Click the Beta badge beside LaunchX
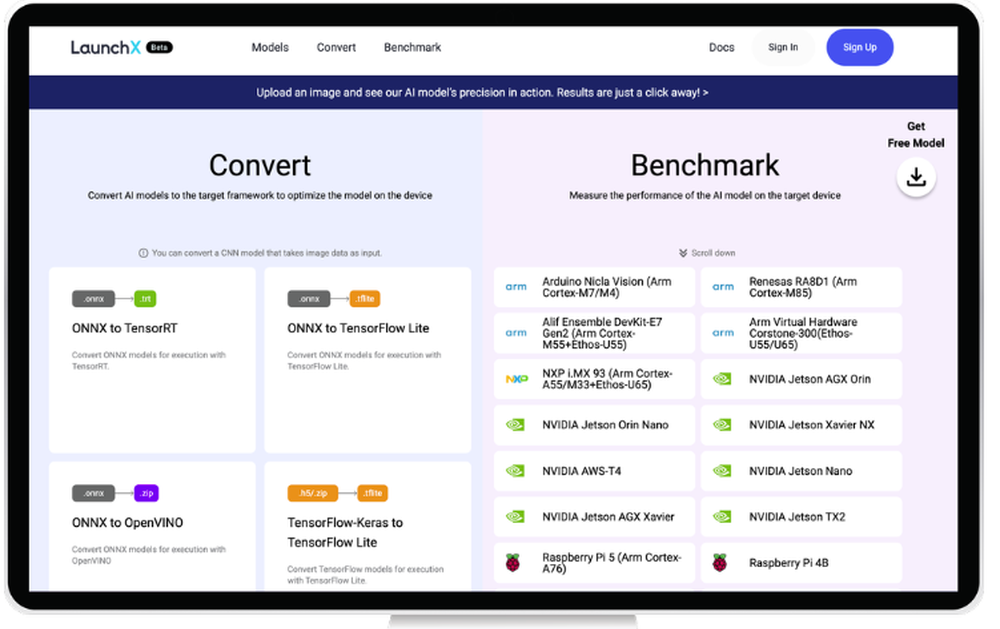The image size is (1000, 629). point(159,47)
